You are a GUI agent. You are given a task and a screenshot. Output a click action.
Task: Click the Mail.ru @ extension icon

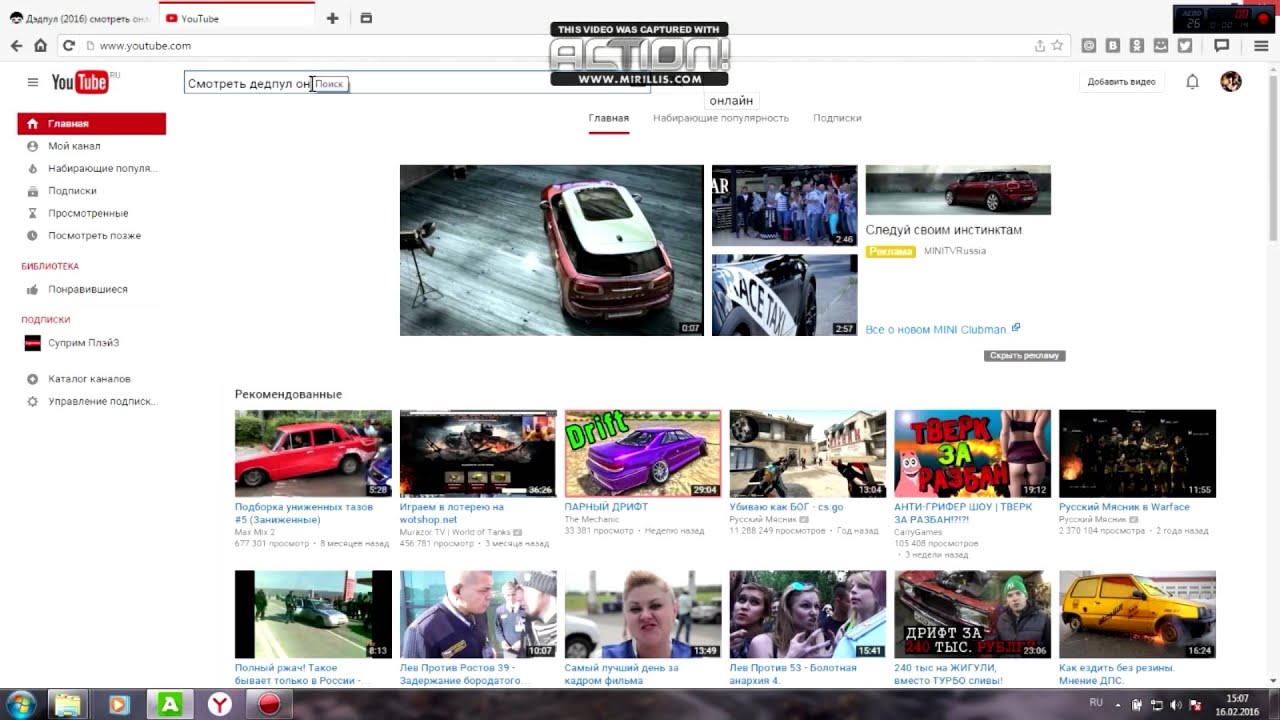click(1089, 45)
